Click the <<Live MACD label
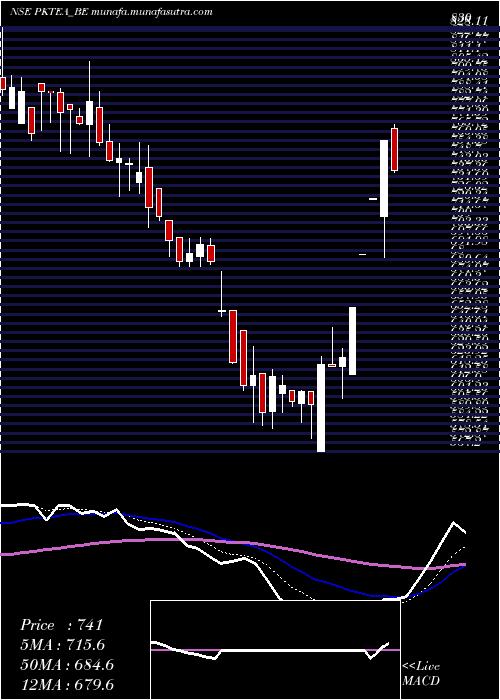Image resolution: width=500 pixels, height=700 pixels. click(421, 674)
